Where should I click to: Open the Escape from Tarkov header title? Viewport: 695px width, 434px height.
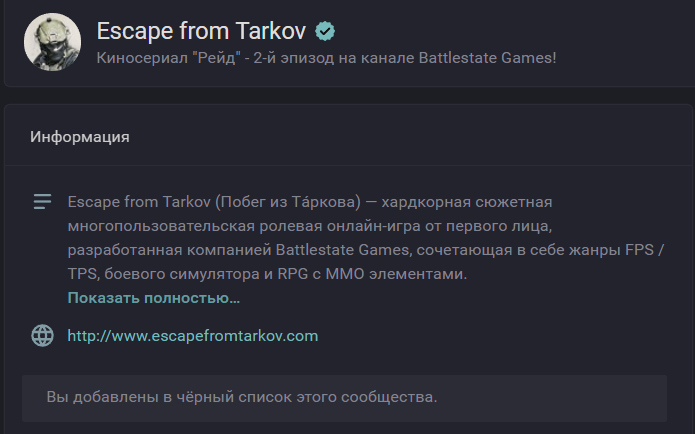pyautogui.click(x=199, y=31)
